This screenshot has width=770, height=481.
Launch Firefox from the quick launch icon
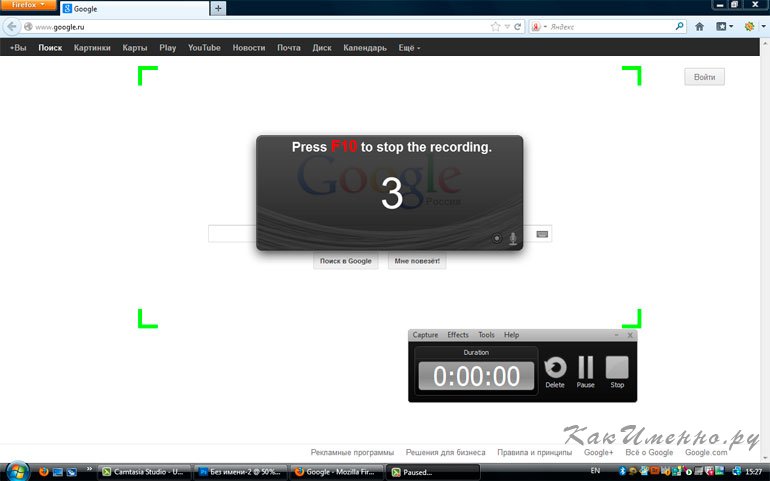(x=43, y=472)
